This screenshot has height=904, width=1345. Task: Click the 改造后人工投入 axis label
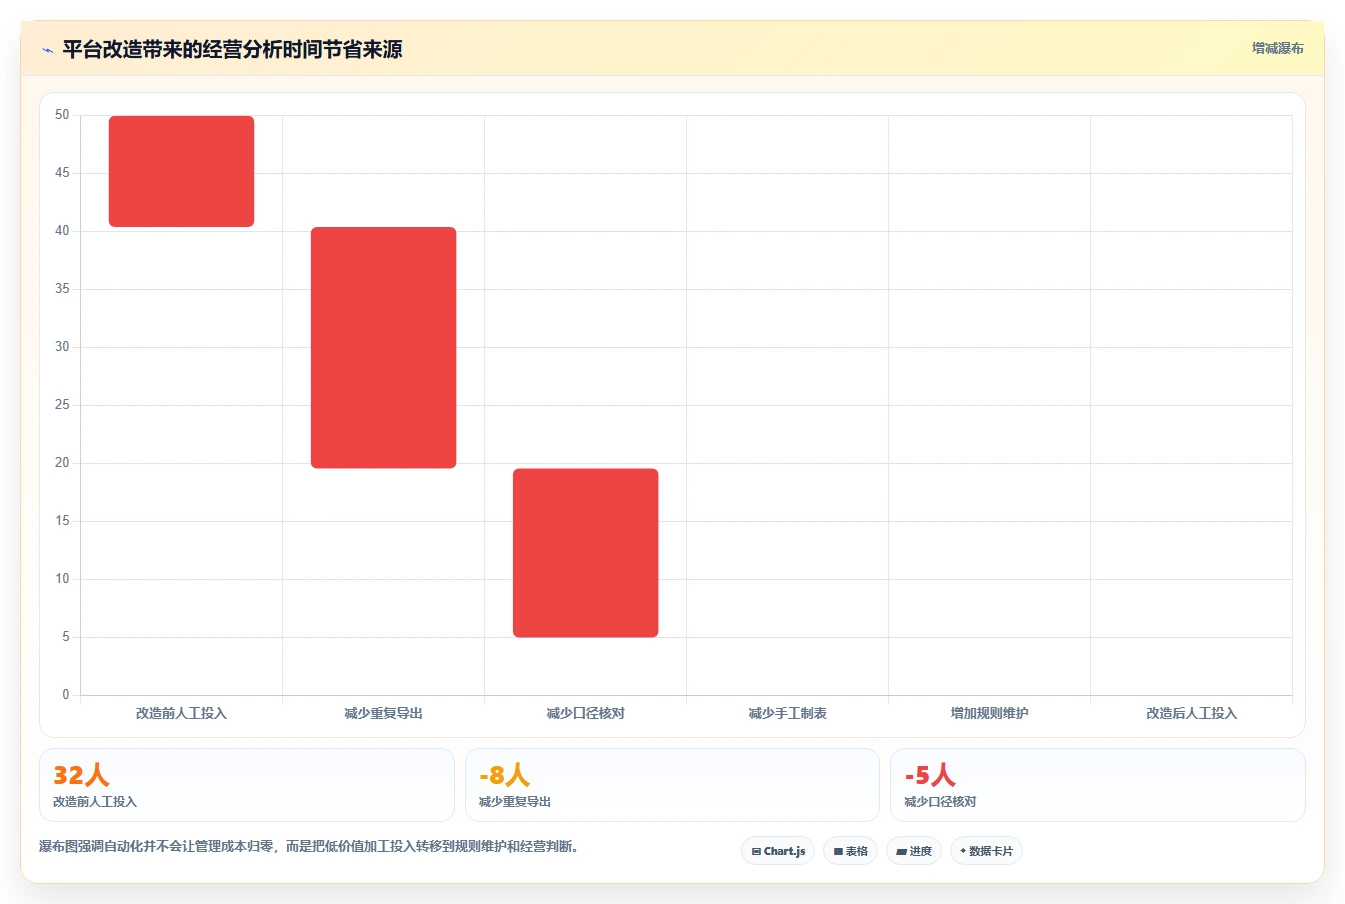click(x=1191, y=713)
